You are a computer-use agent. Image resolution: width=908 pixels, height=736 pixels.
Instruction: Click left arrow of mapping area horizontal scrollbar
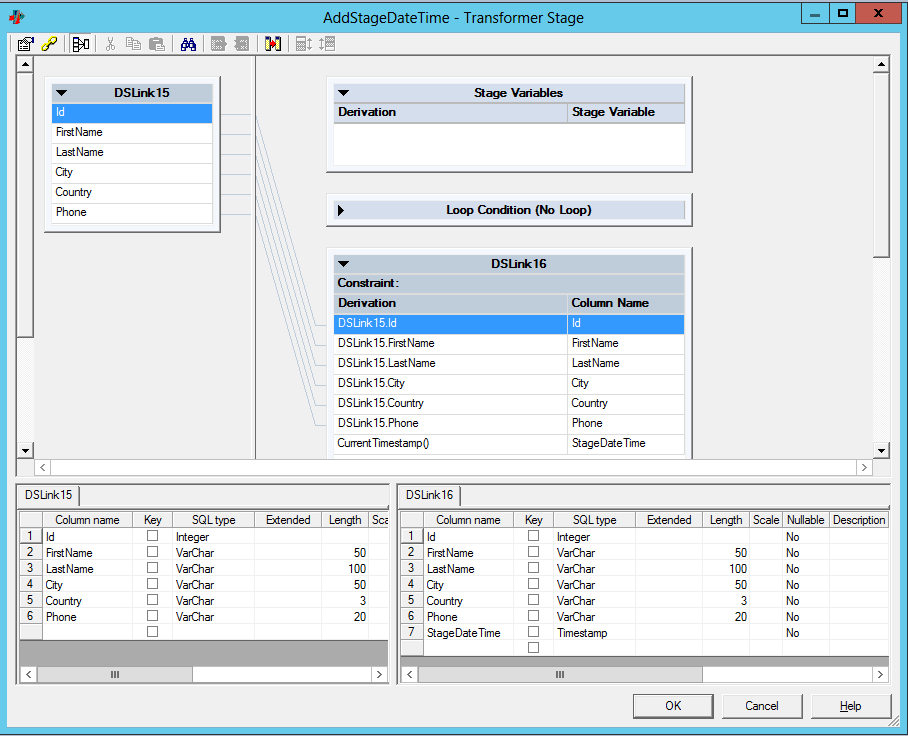coord(42,467)
